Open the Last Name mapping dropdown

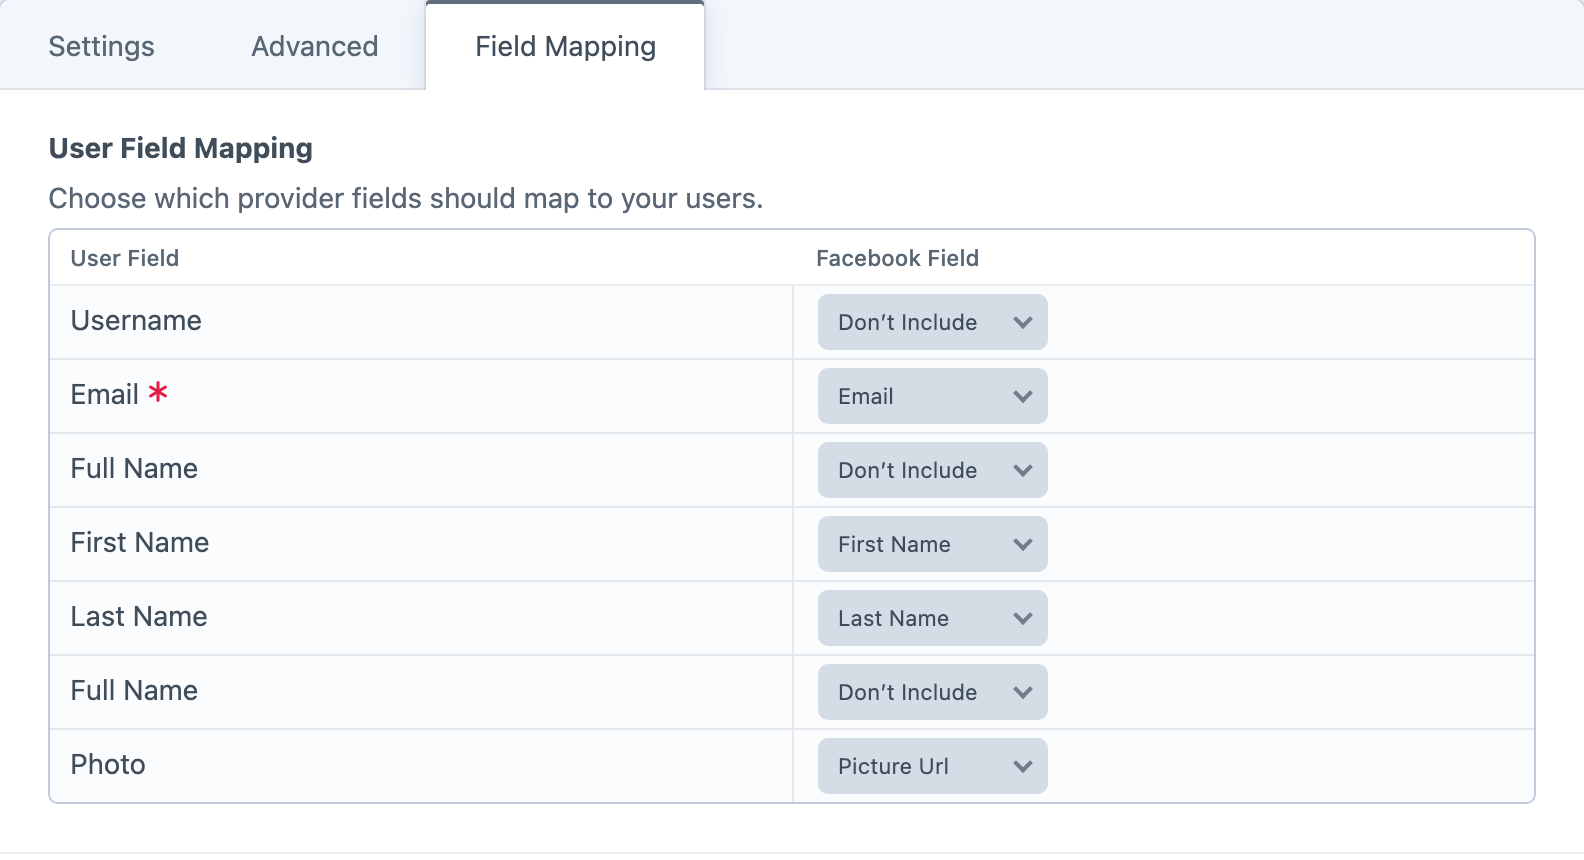tap(932, 618)
